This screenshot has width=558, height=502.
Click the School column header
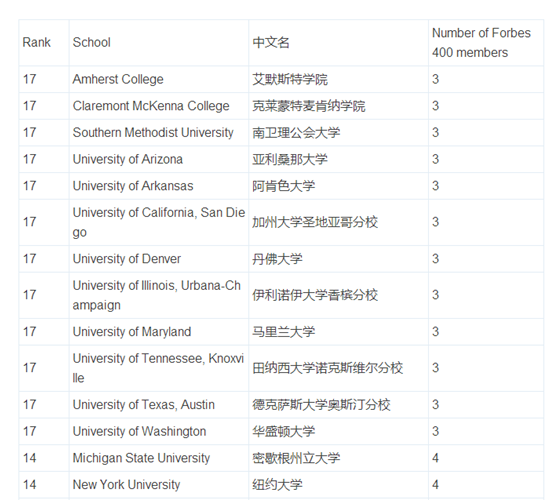tap(159, 43)
